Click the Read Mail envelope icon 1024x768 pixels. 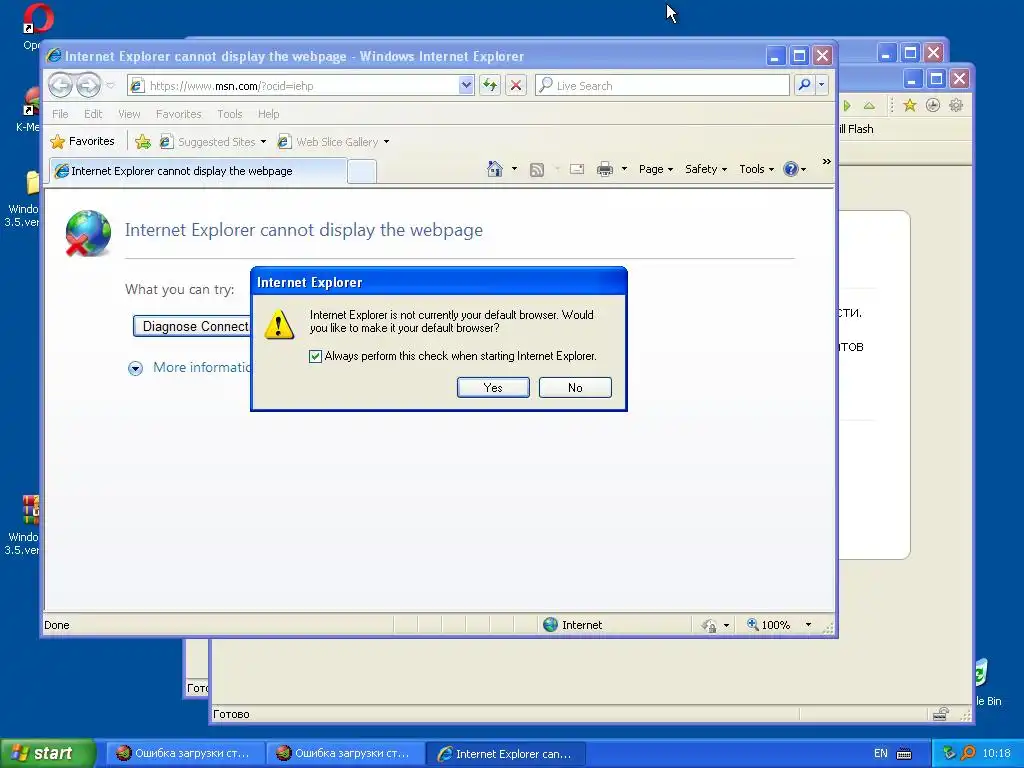pyautogui.click(x=577, y=170)
